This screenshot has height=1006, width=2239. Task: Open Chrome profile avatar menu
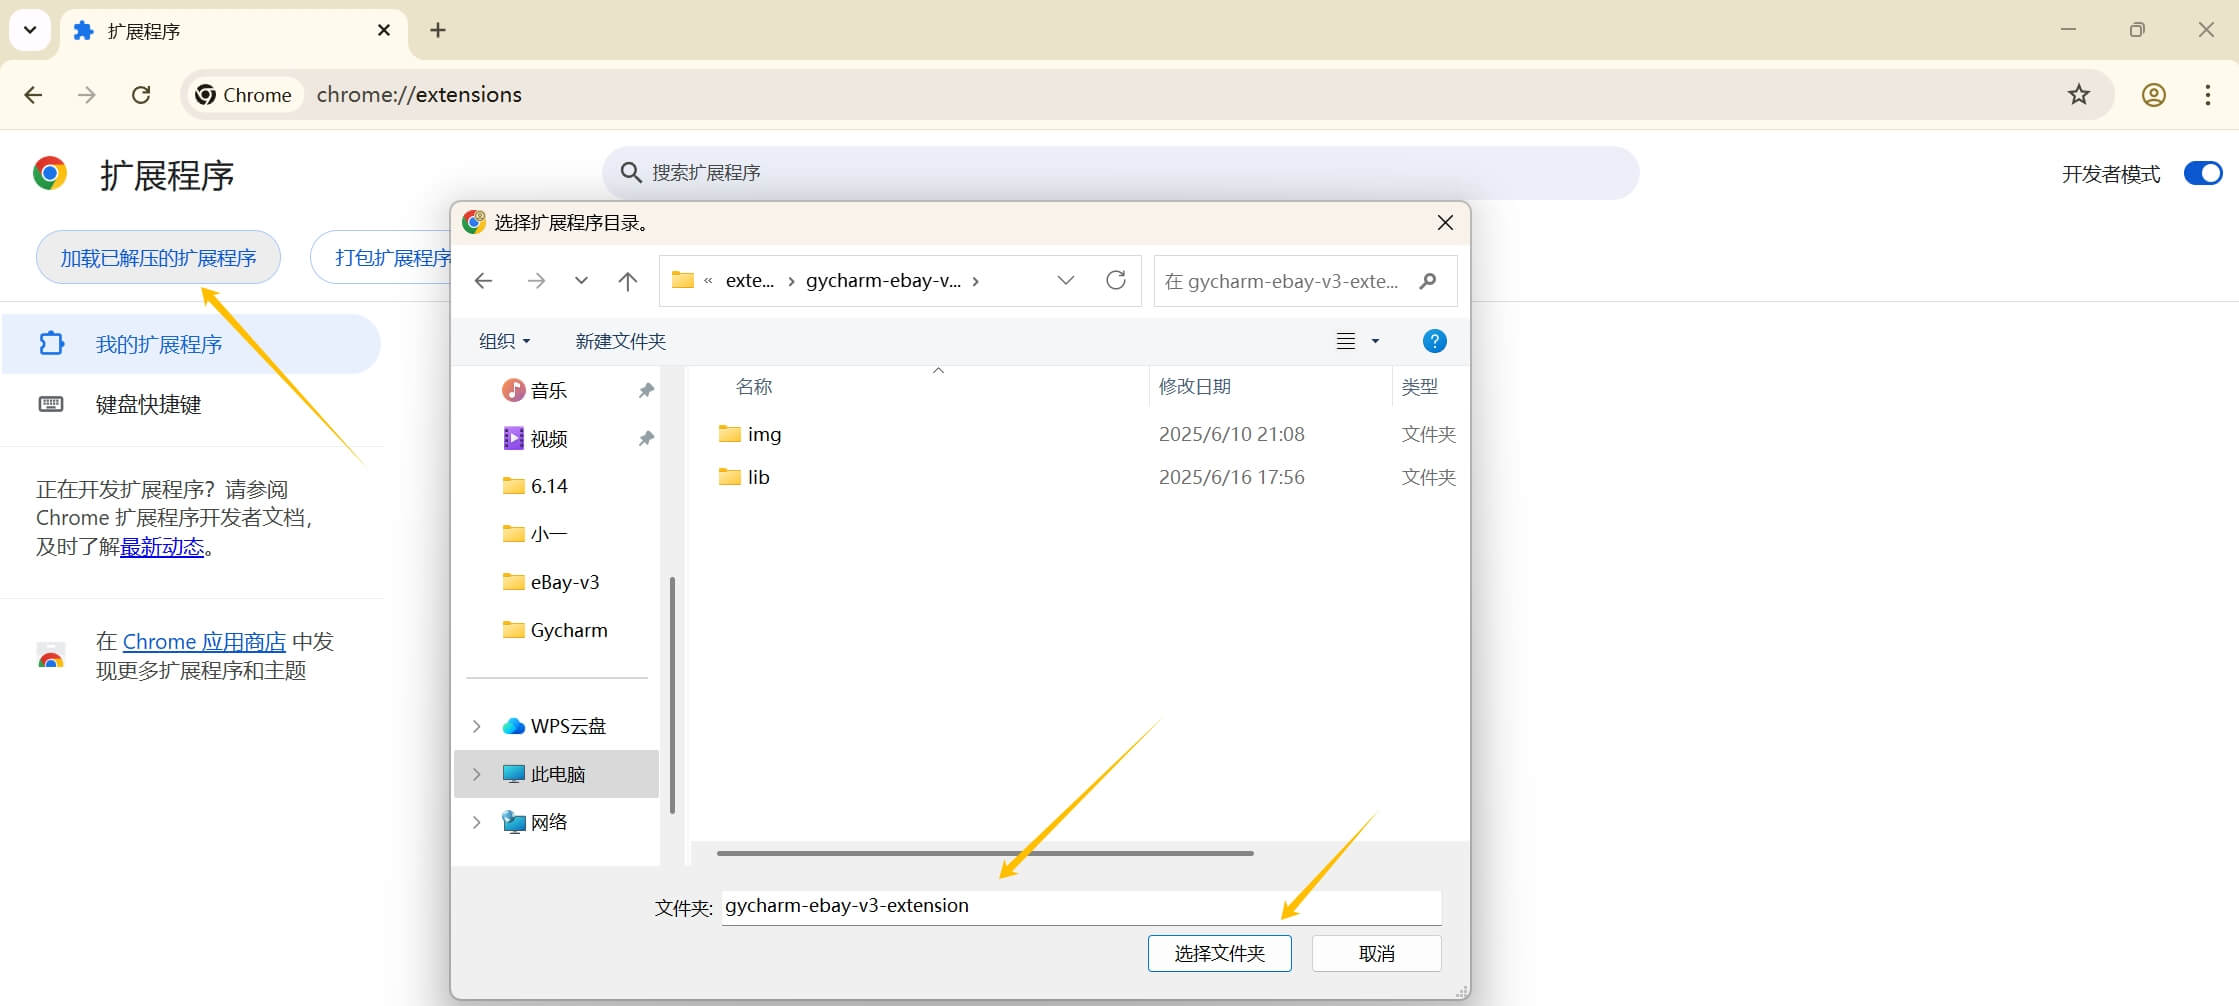[2154, 95]
